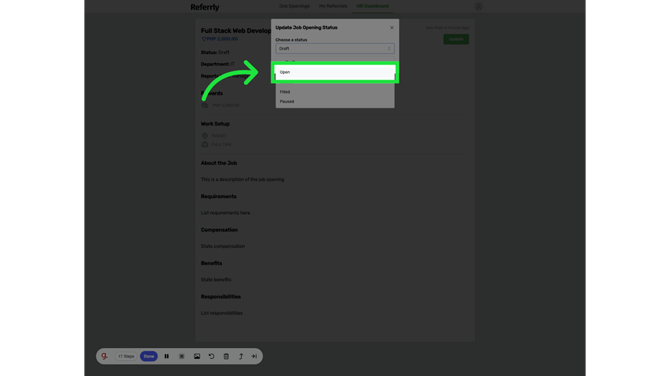Click the 'Work Setup' heading
Screen dimensions: 670x376
(215, 124)
